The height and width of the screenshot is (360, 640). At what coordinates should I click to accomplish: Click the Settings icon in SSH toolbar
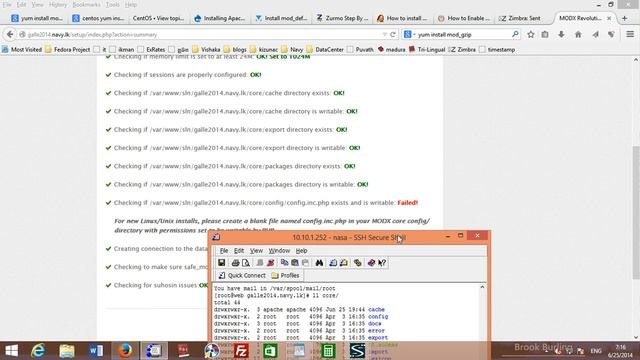(x=358, y=263)
